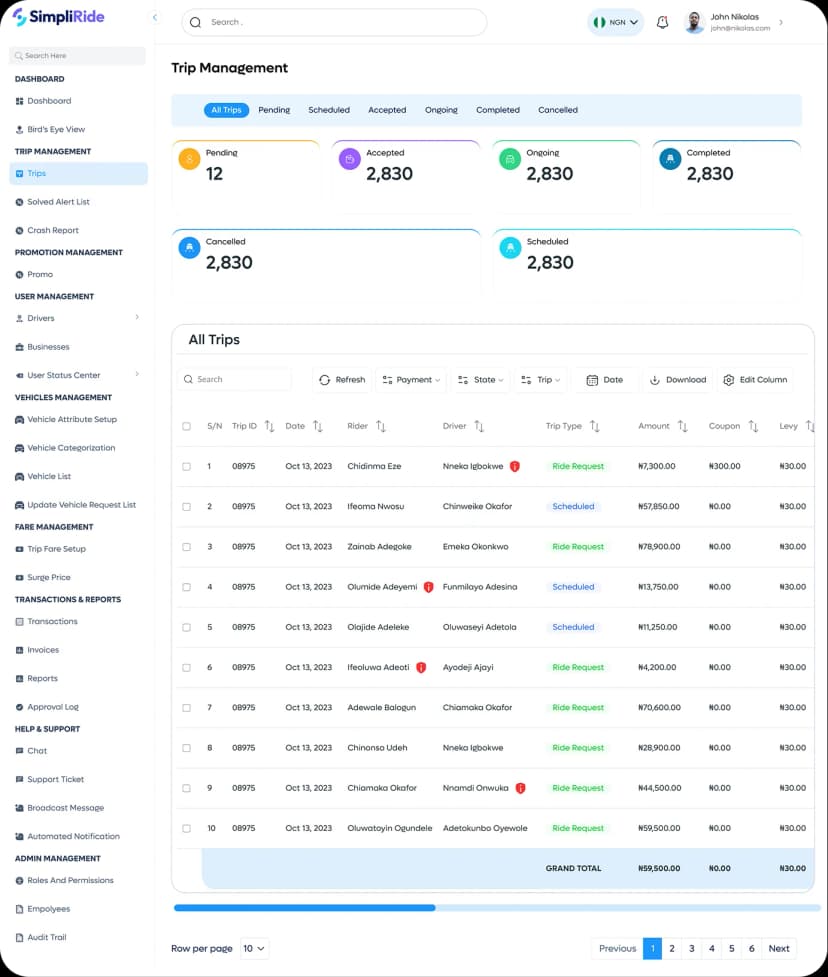Image resolution: width=828 pixels, height=977 pixels.
Task: Click the orange Pending card icon
Action: coord(189,159)
